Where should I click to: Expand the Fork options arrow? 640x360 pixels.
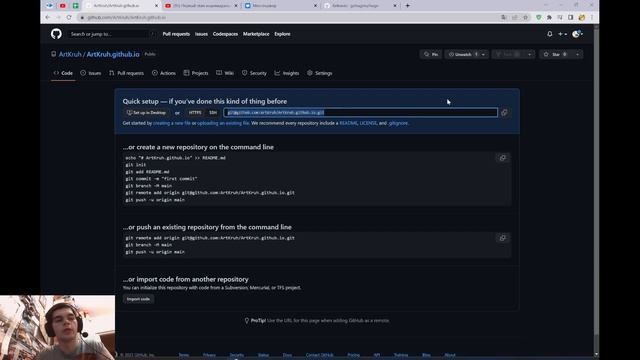[x=529, y=54]
